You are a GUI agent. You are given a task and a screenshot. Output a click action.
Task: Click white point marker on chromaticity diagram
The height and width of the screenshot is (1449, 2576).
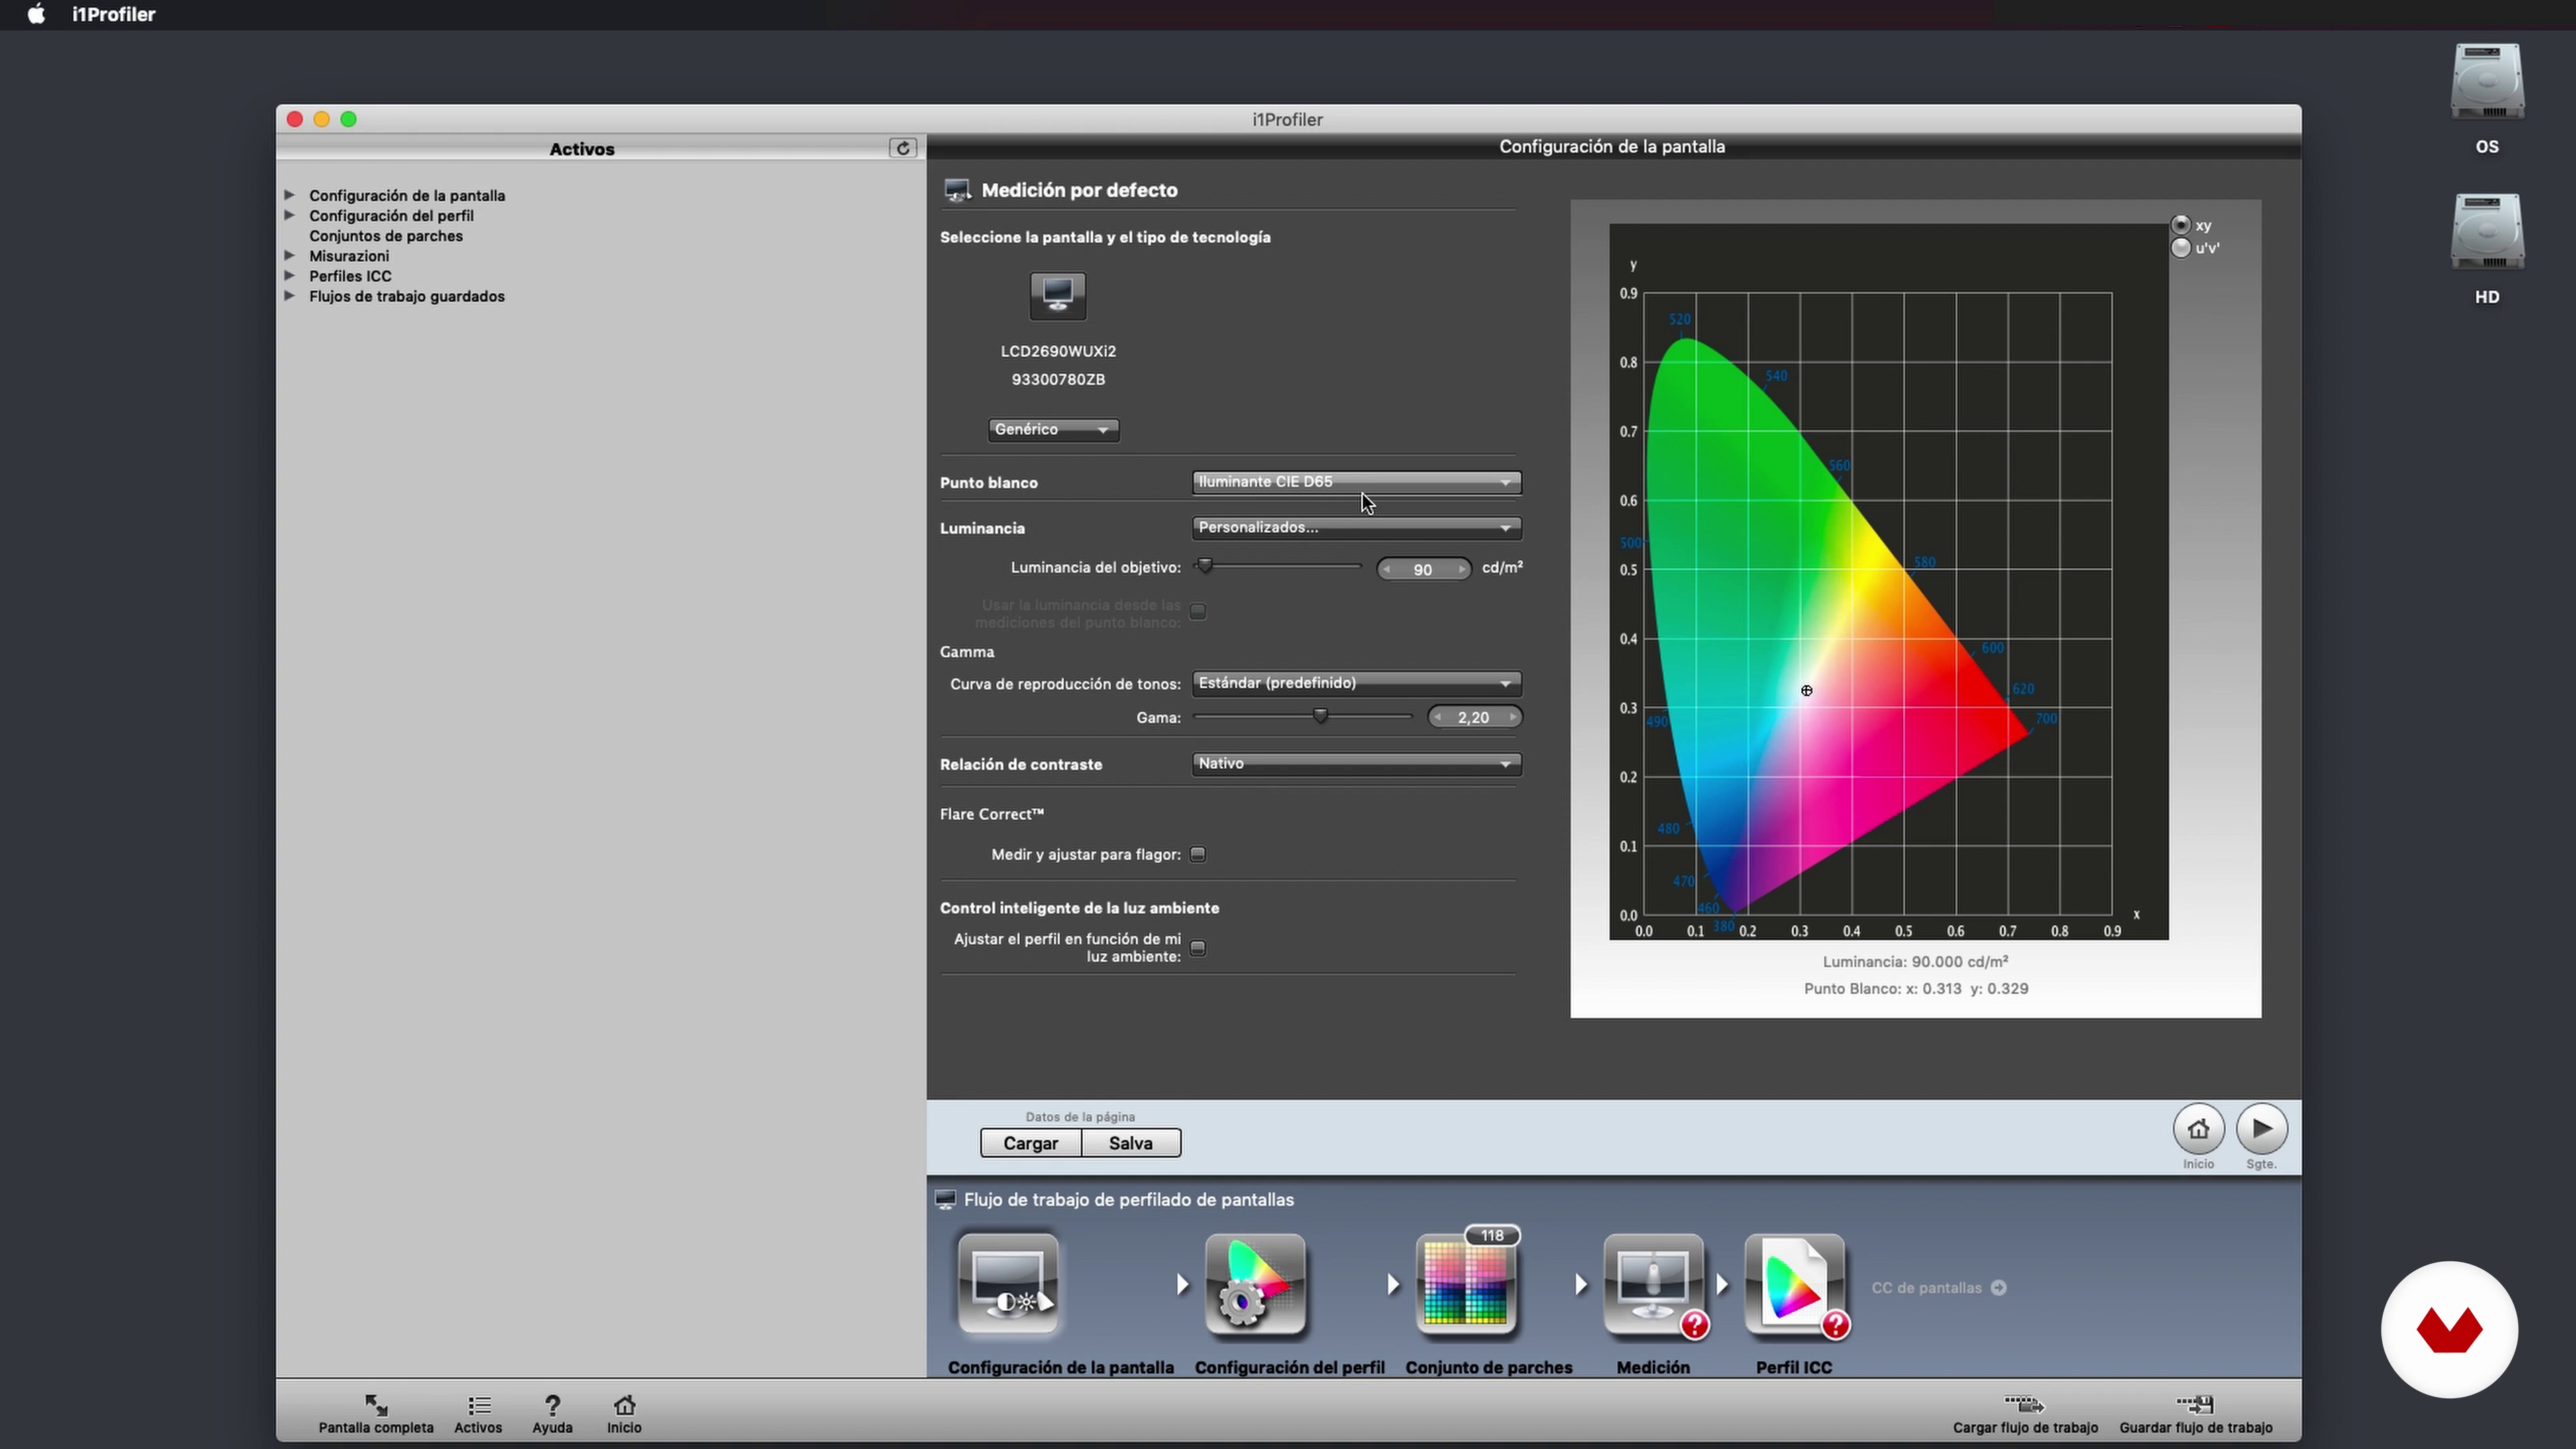click(1806, 691)
